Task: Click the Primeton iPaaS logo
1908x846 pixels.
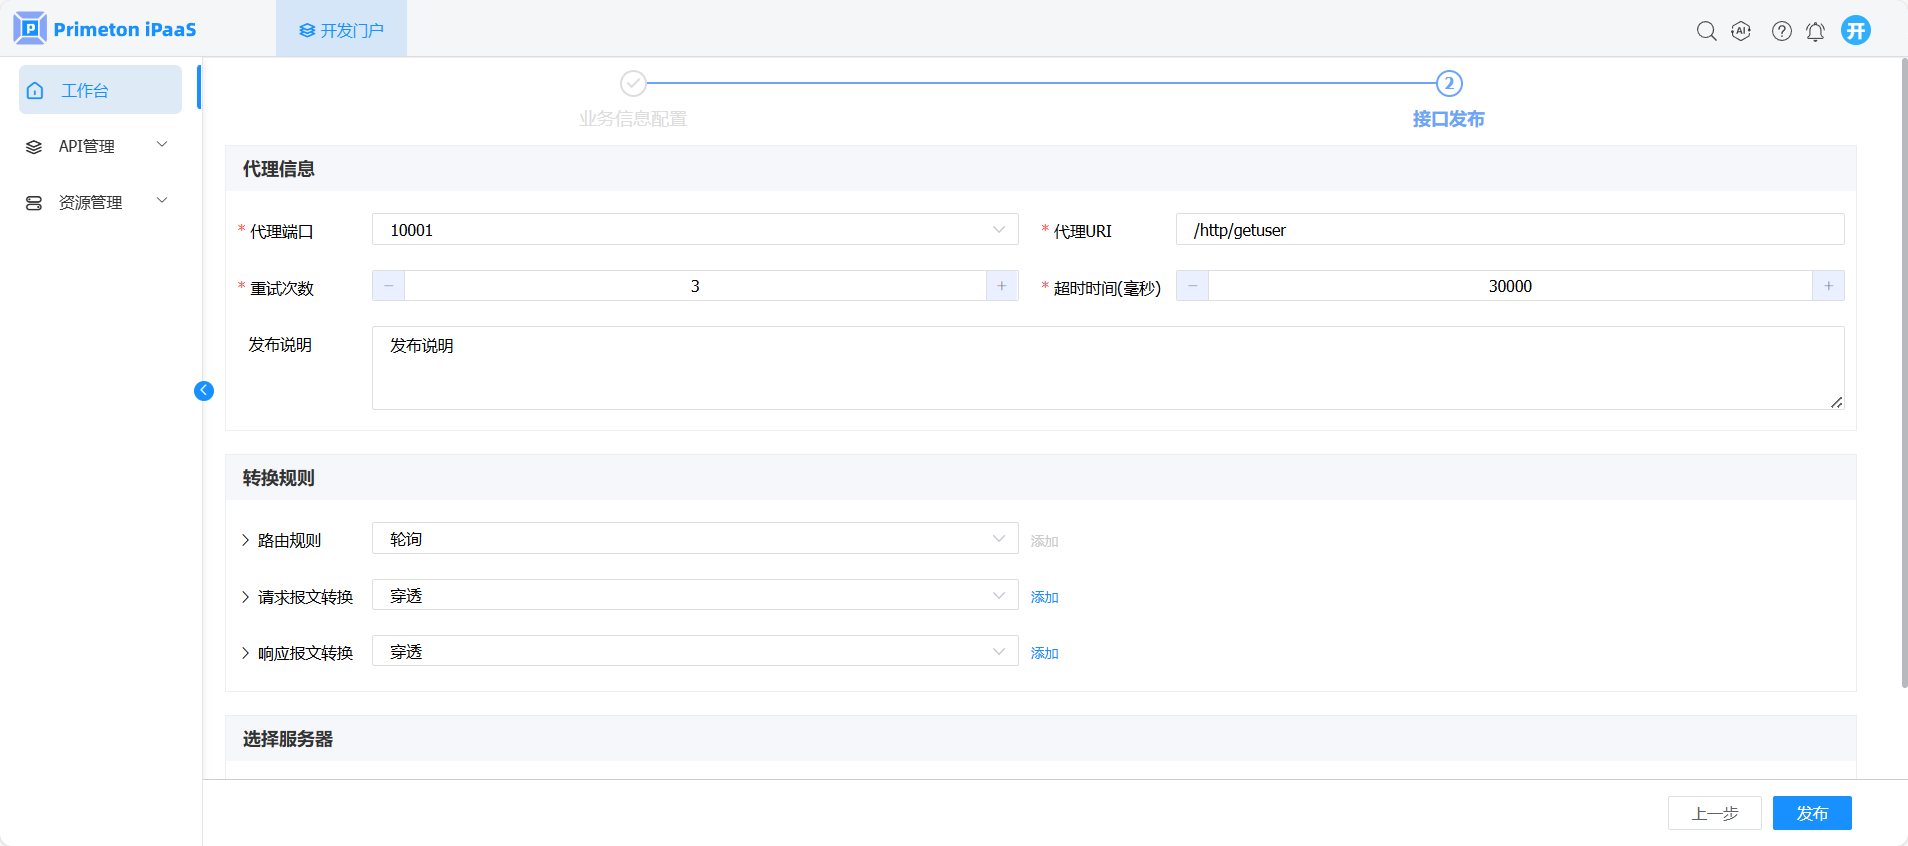Action: (105, 29)
